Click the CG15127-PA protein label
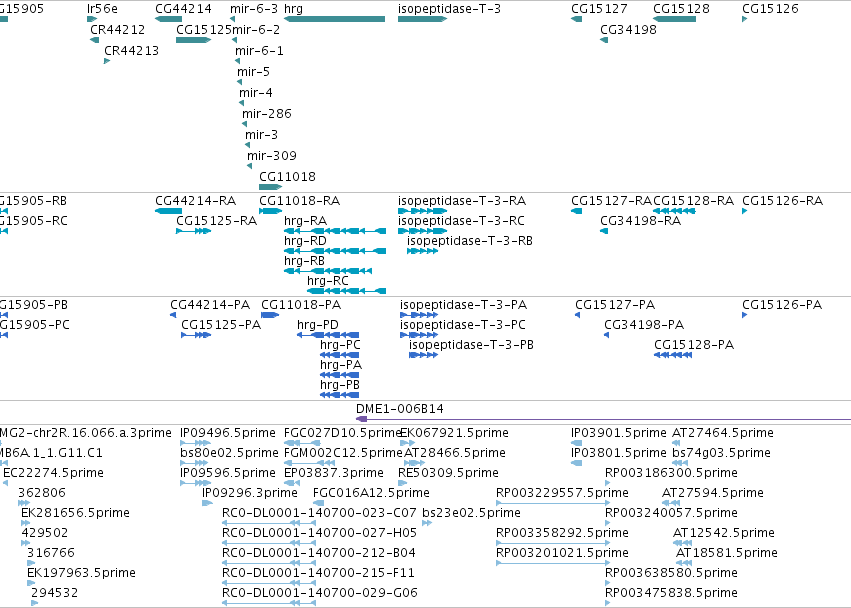Viewport: 851px width, 608px height. point(615,305)
